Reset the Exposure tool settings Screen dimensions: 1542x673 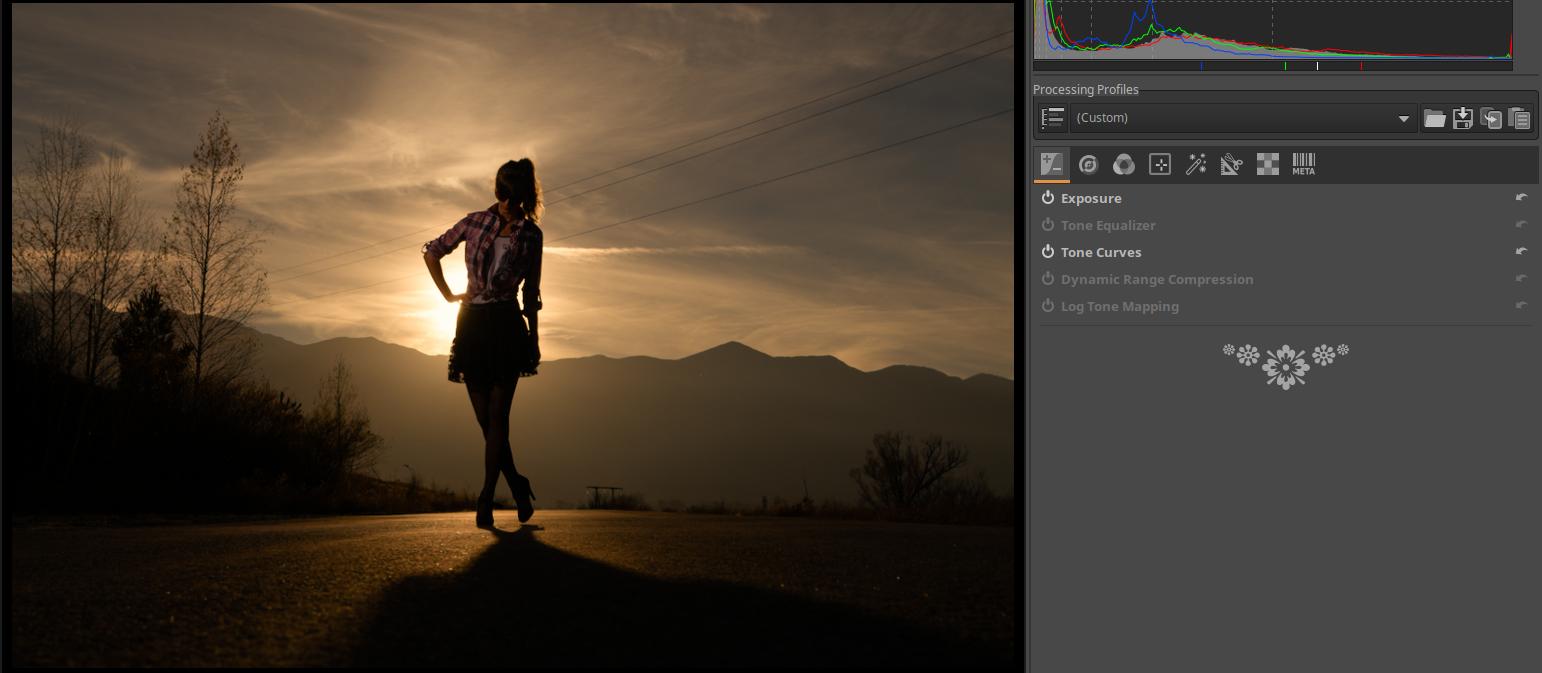(1521, 198)
